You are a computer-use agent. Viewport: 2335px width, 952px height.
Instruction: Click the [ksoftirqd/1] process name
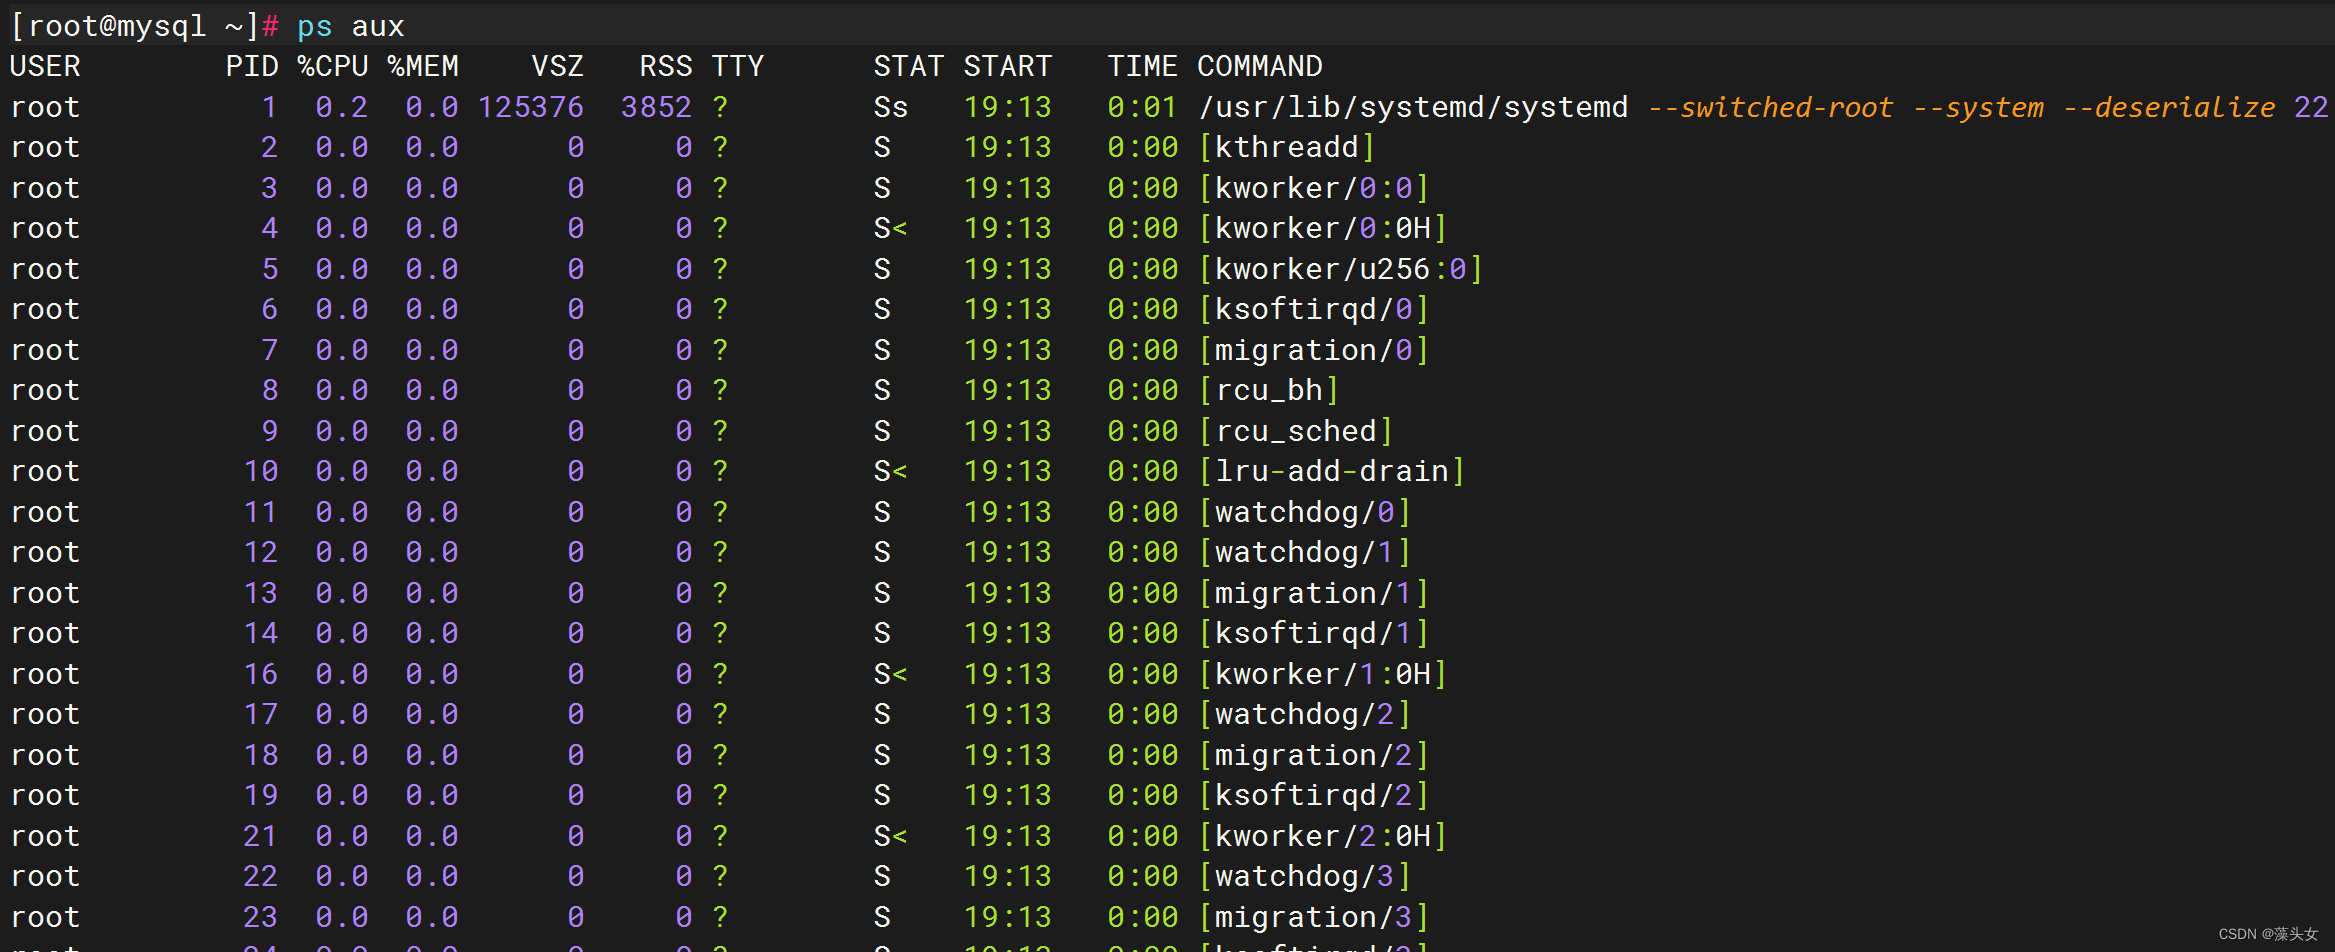pyautogui.click(x=1315, y=634)
